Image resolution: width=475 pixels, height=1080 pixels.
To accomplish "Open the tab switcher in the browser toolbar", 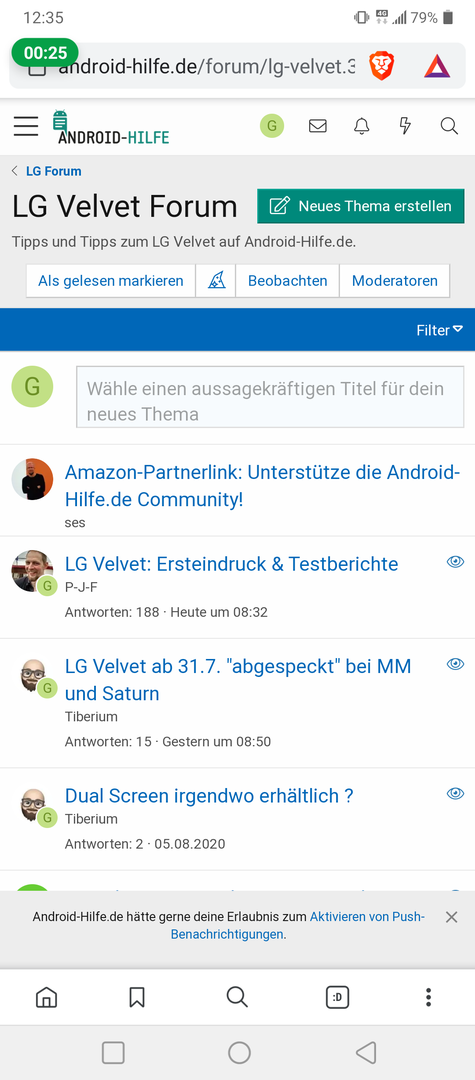I will click(337, 997).
